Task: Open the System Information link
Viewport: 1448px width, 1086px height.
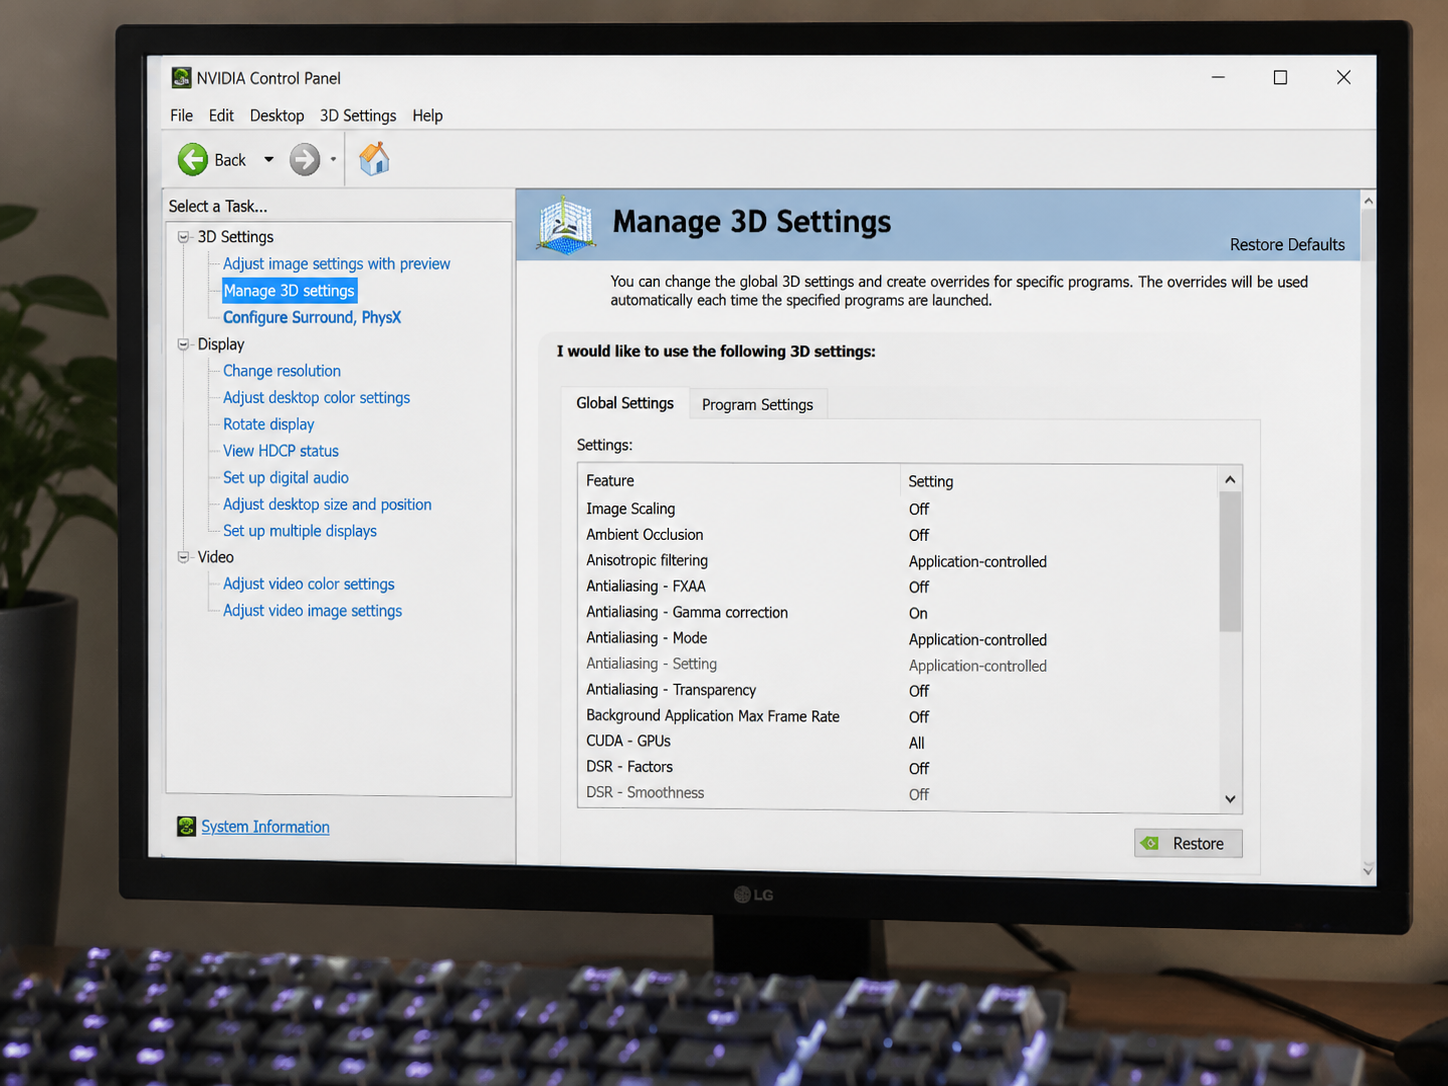Action: click(x=265, y=826)
